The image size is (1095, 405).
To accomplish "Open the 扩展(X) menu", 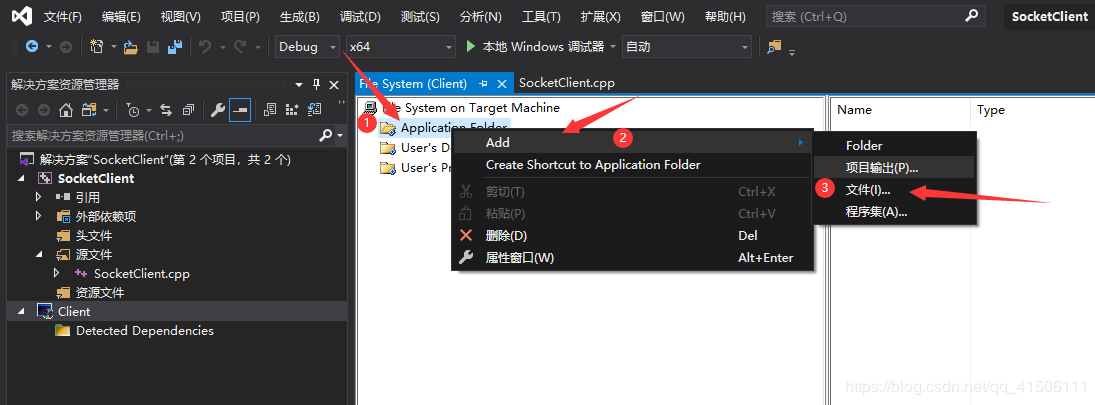I will (x=601, y=16).
